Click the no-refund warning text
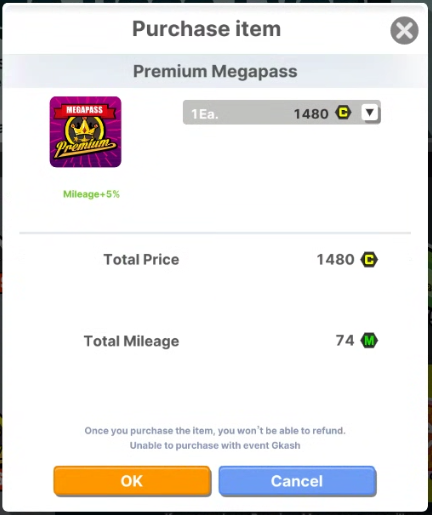The height and width of the screenshot is (515, 432). (x=215, y=431)
